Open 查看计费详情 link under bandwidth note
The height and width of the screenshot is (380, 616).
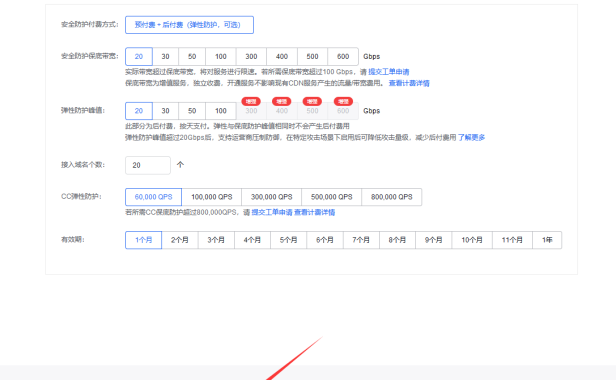(409, 83)
